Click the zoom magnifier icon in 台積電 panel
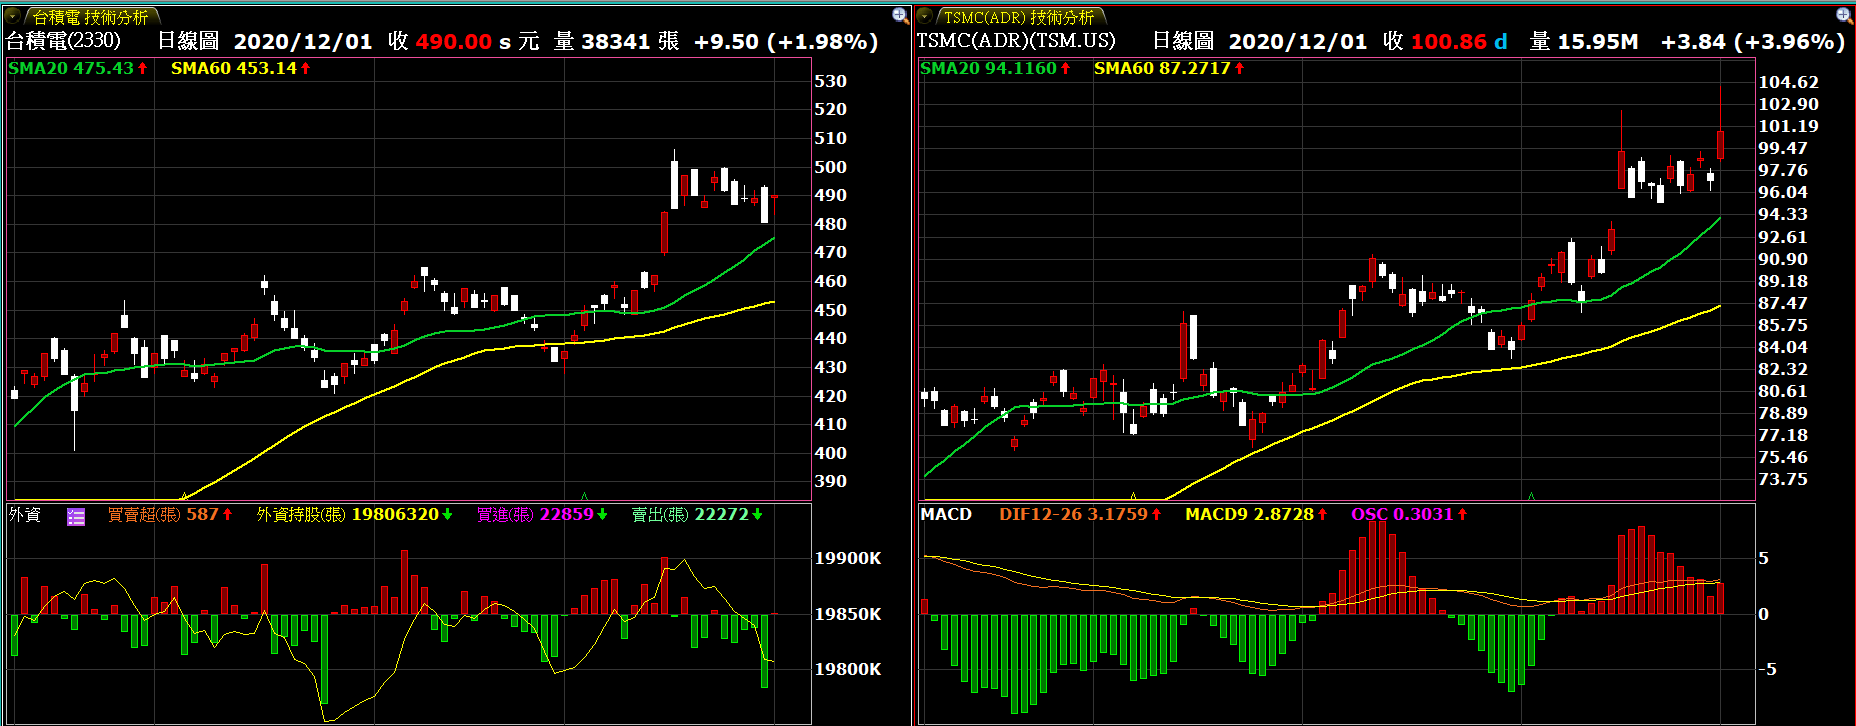Image resolution: width=1856 pixels, height=726 pixels. 900,15
